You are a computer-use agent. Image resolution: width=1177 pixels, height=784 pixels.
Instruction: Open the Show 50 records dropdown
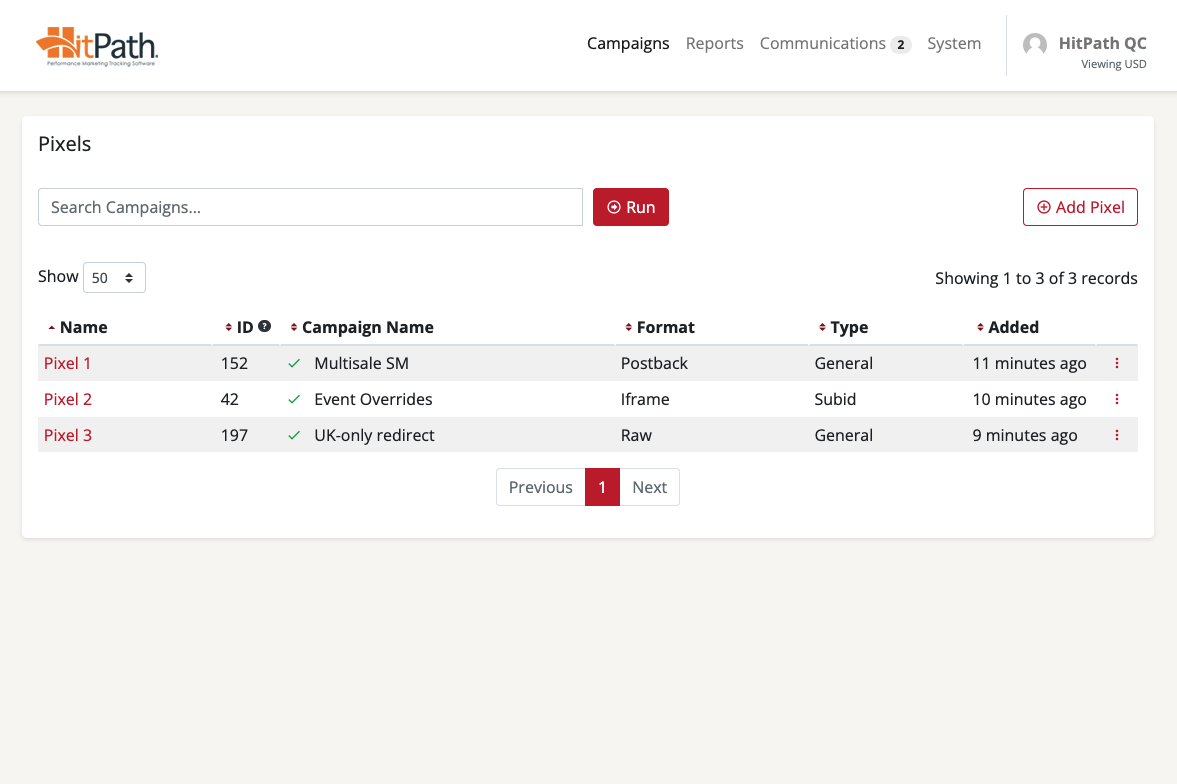[114, 278]
